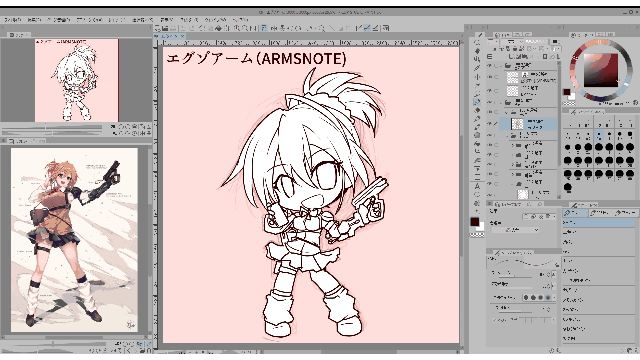
Task: Select the highlighted pen tool in tool palette
Action: (477, 102)
